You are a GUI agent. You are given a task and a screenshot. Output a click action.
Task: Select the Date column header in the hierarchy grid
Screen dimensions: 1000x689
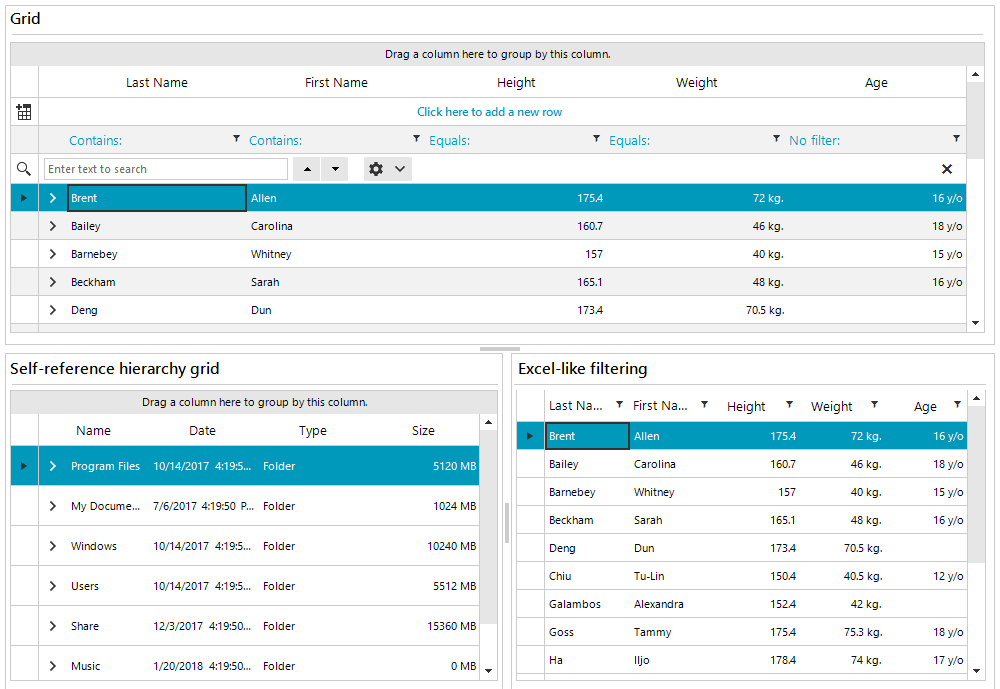[x=202, y=430]
